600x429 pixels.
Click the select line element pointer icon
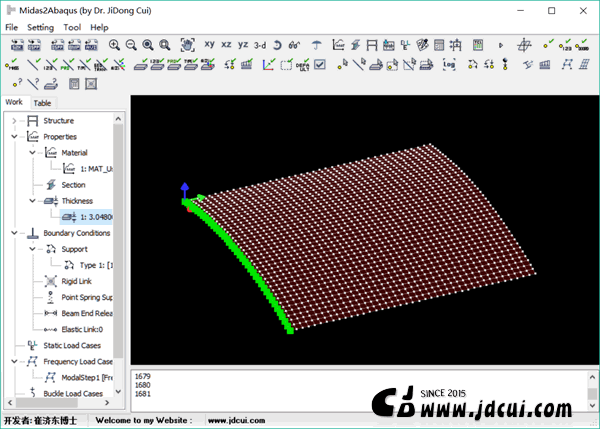[359, 65]
